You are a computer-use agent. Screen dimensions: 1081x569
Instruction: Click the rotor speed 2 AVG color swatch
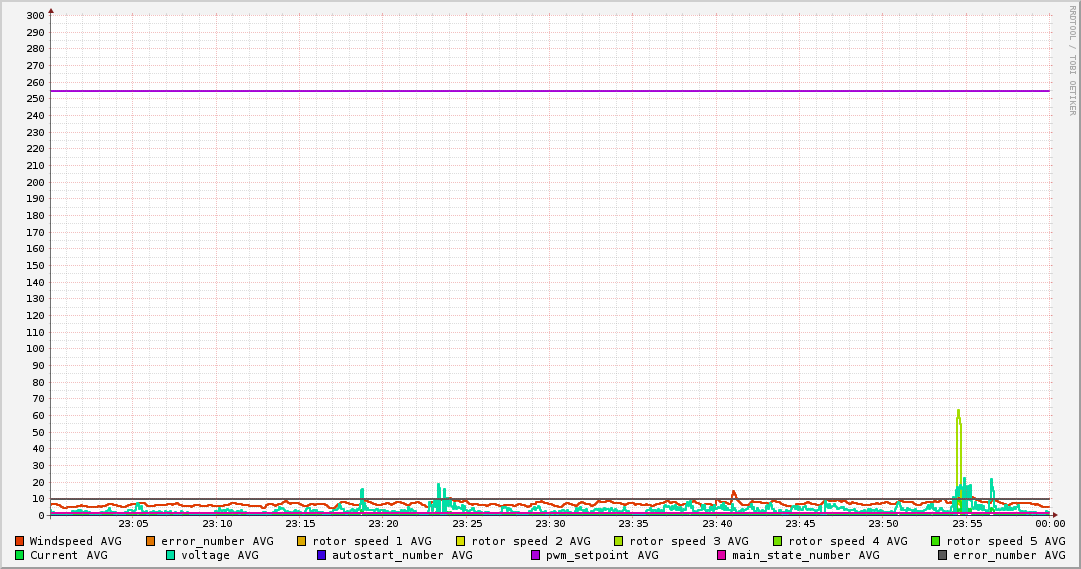pyautogui.click(x=461, y=541)
